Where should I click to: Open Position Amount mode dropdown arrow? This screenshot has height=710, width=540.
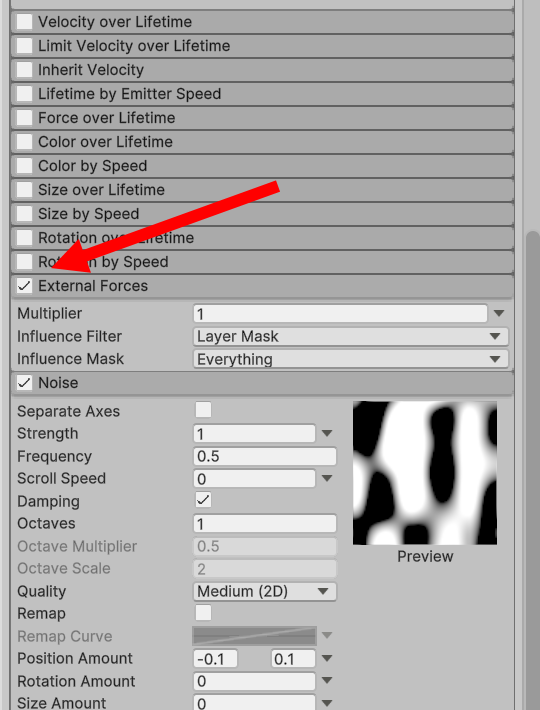point(327,658)
